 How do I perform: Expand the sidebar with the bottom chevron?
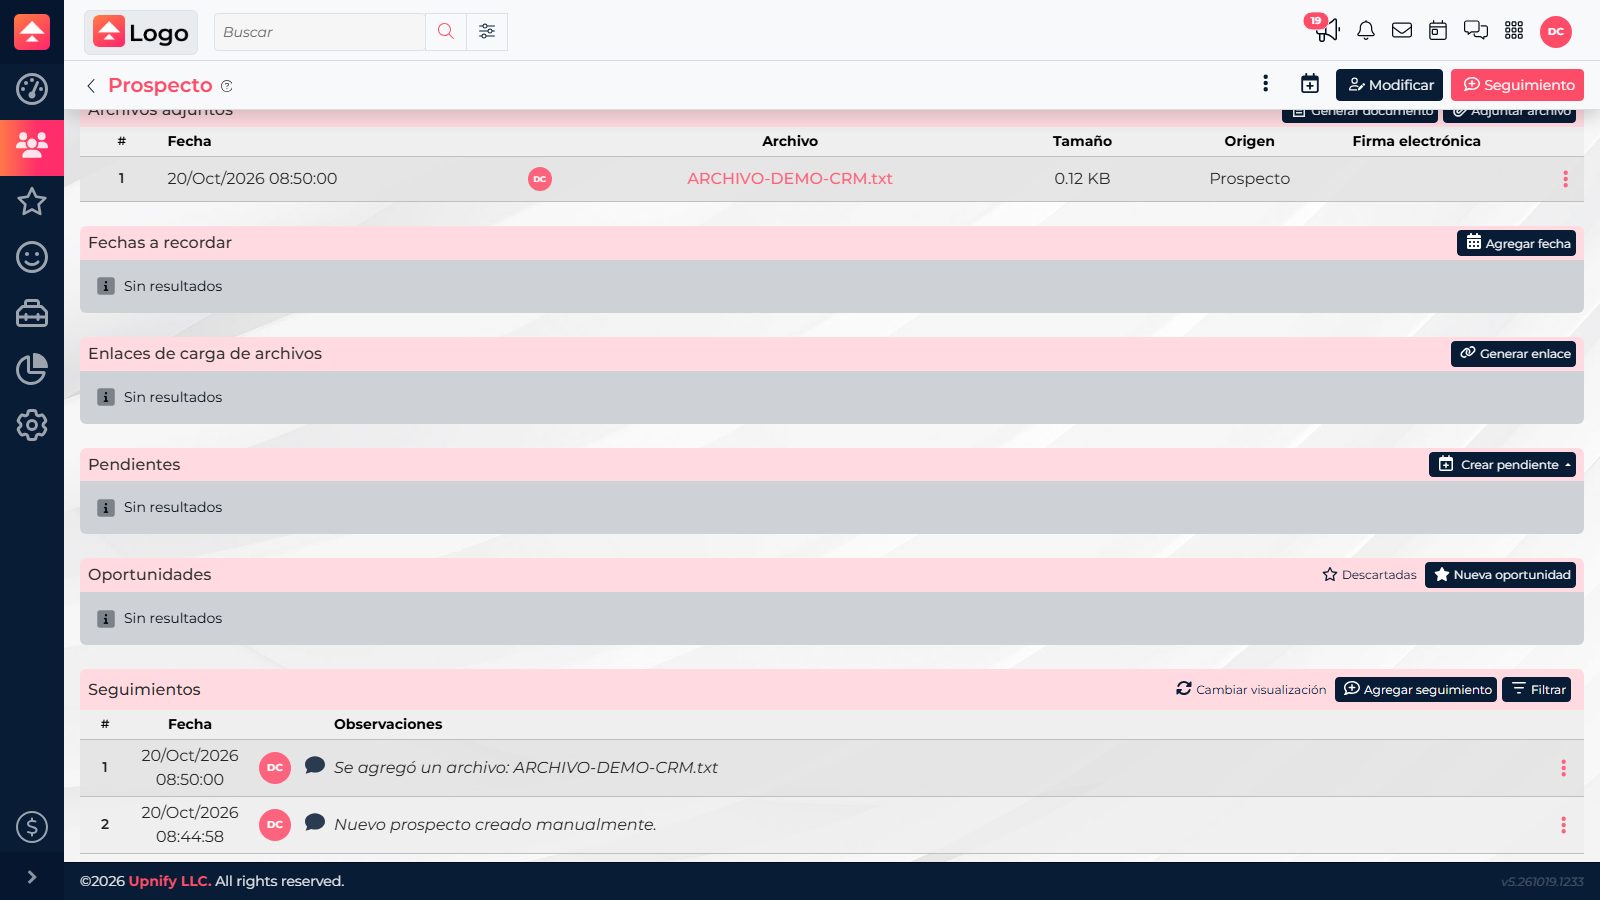(32, 877)
